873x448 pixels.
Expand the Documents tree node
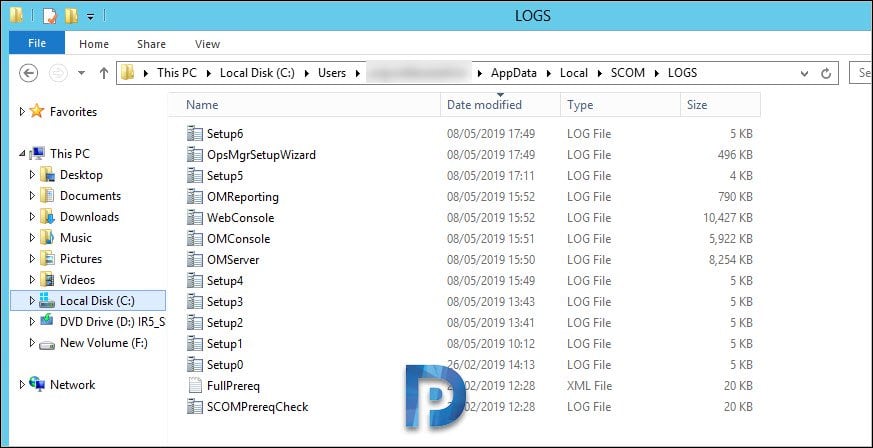click(x=32, y=196)
